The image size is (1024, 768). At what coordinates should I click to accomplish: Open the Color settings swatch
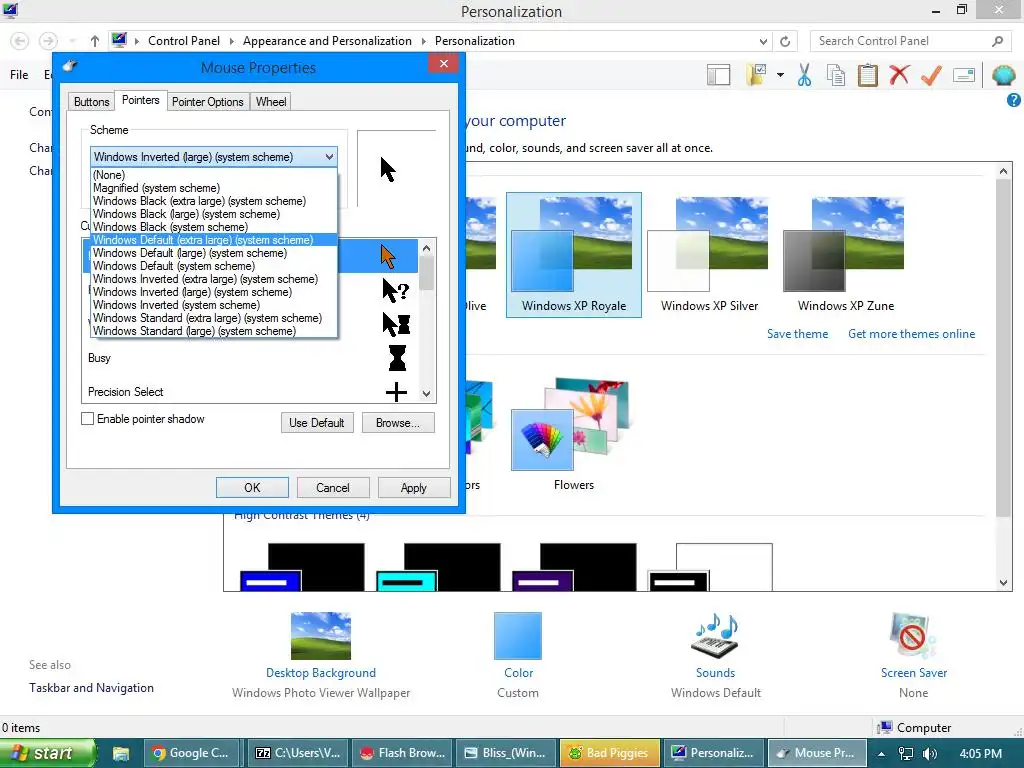pos(518,635)
